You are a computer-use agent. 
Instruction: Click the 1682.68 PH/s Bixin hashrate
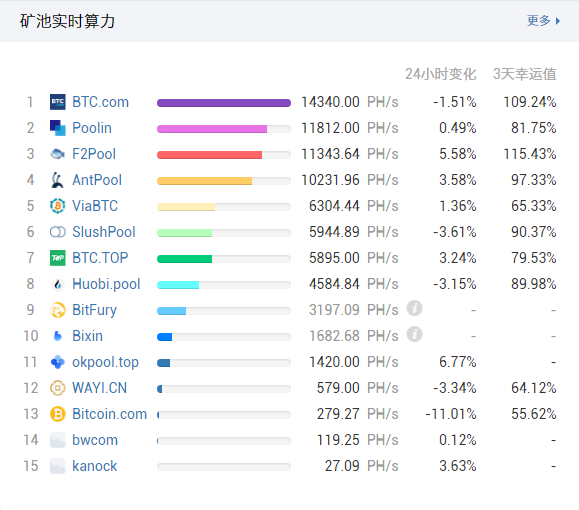(354, 336)
